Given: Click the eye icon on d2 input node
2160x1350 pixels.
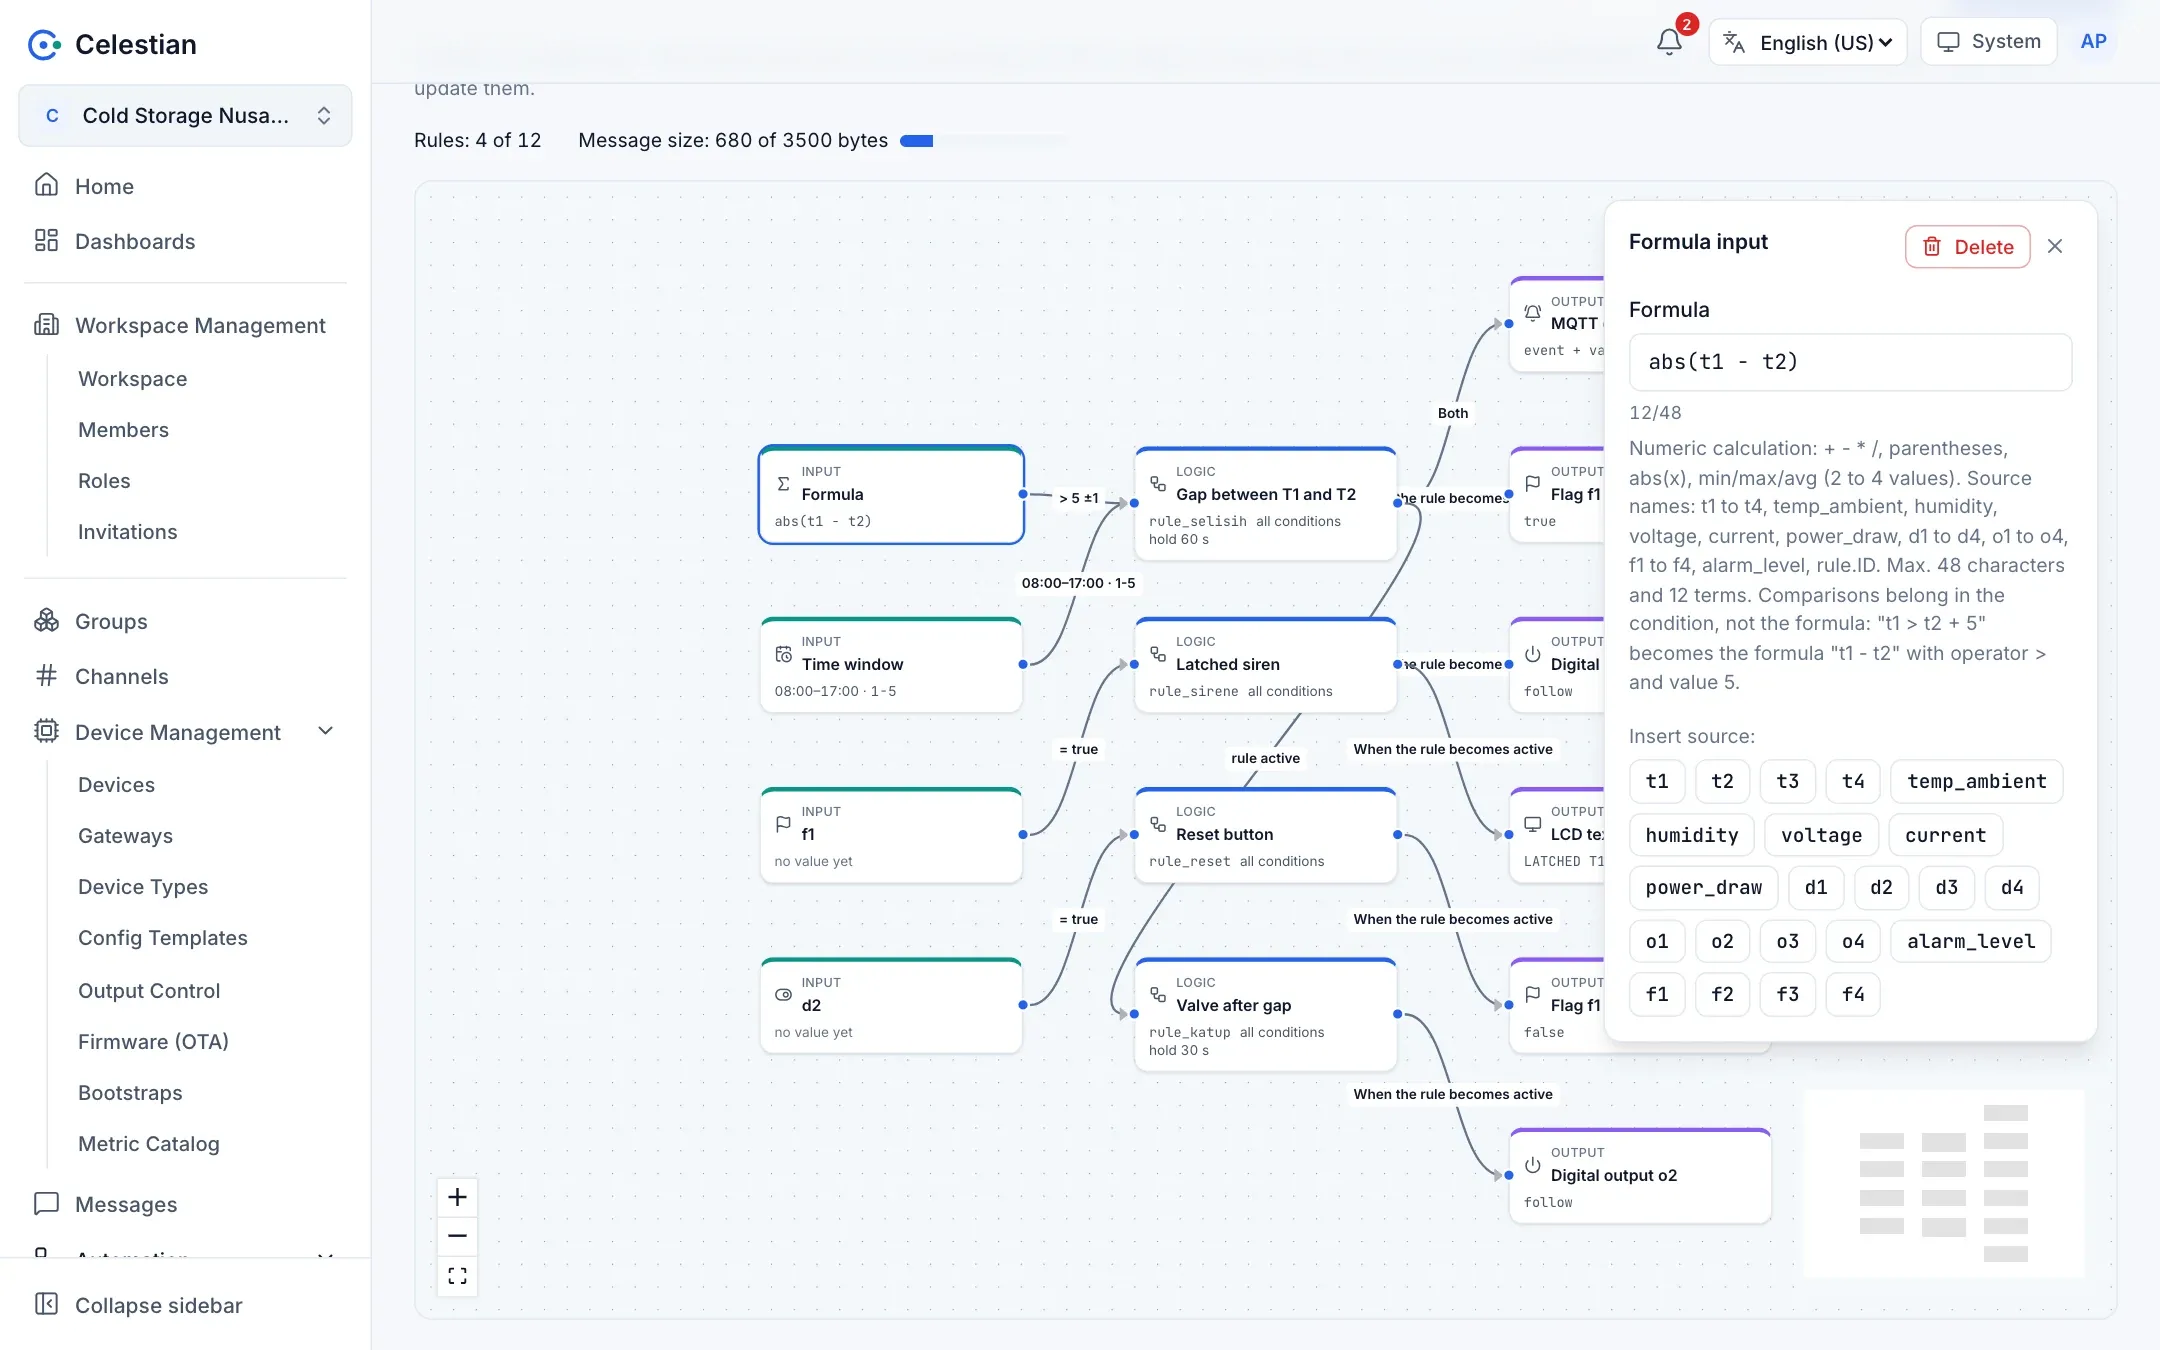Looking at the screenshot, I should (784, 995).
